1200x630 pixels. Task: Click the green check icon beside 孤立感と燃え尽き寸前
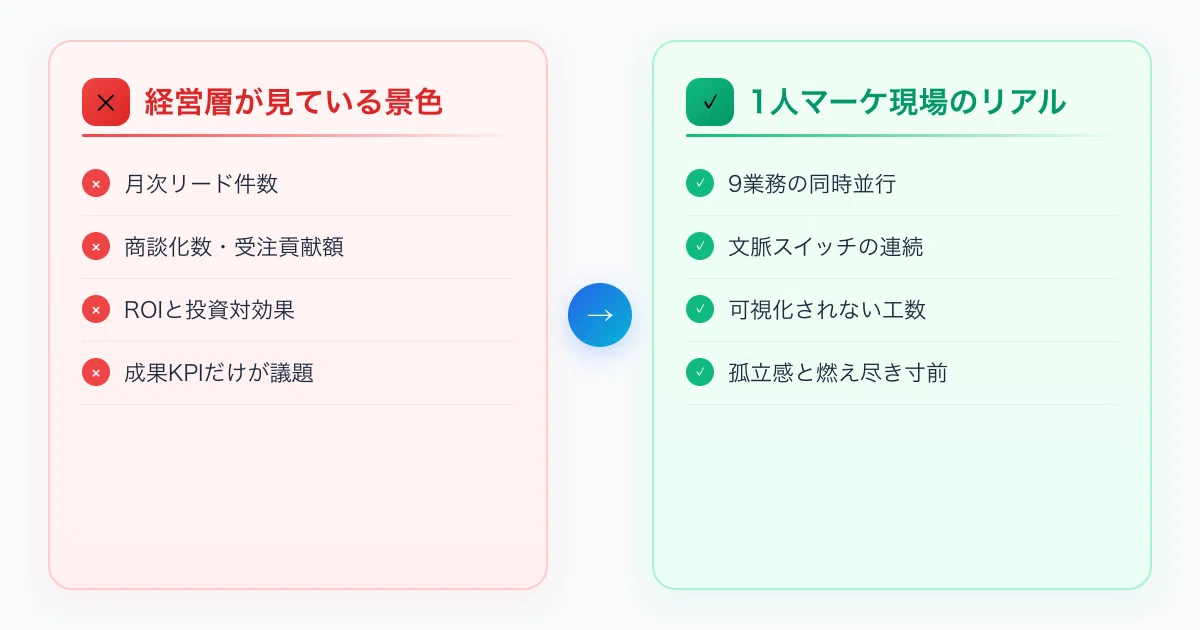click(700, 373)
